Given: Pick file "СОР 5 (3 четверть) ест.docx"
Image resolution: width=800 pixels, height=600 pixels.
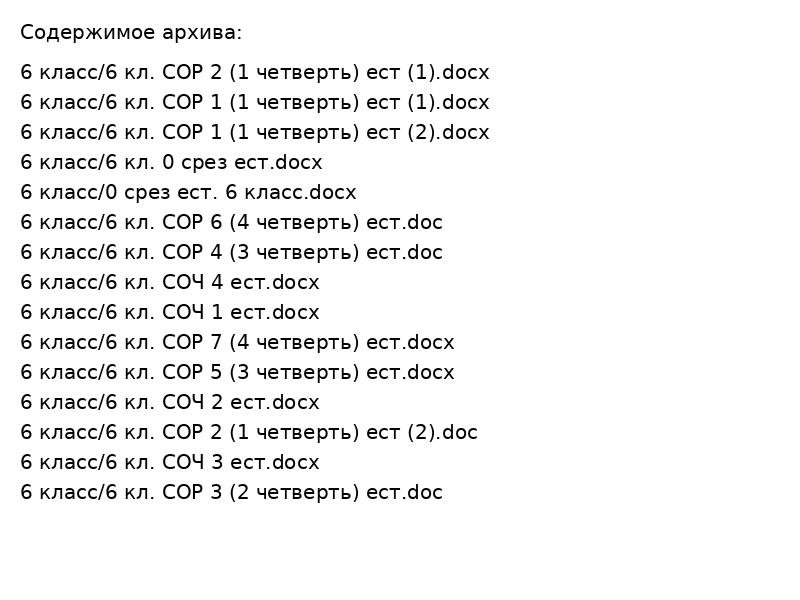Looking at the screenshot, I should pyautogui.click(x=237, y=373).
